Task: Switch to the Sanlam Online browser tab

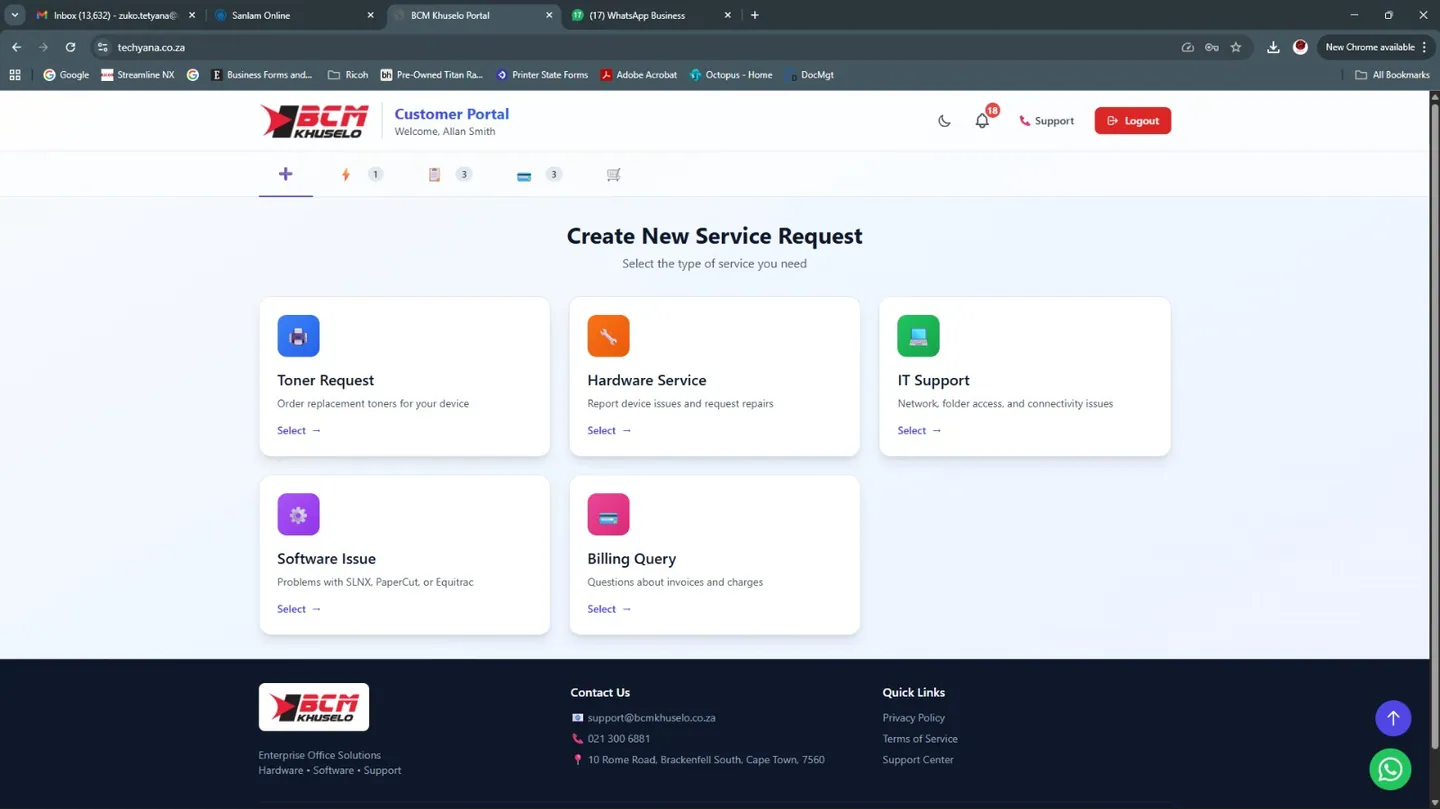Action: (293, 15)
